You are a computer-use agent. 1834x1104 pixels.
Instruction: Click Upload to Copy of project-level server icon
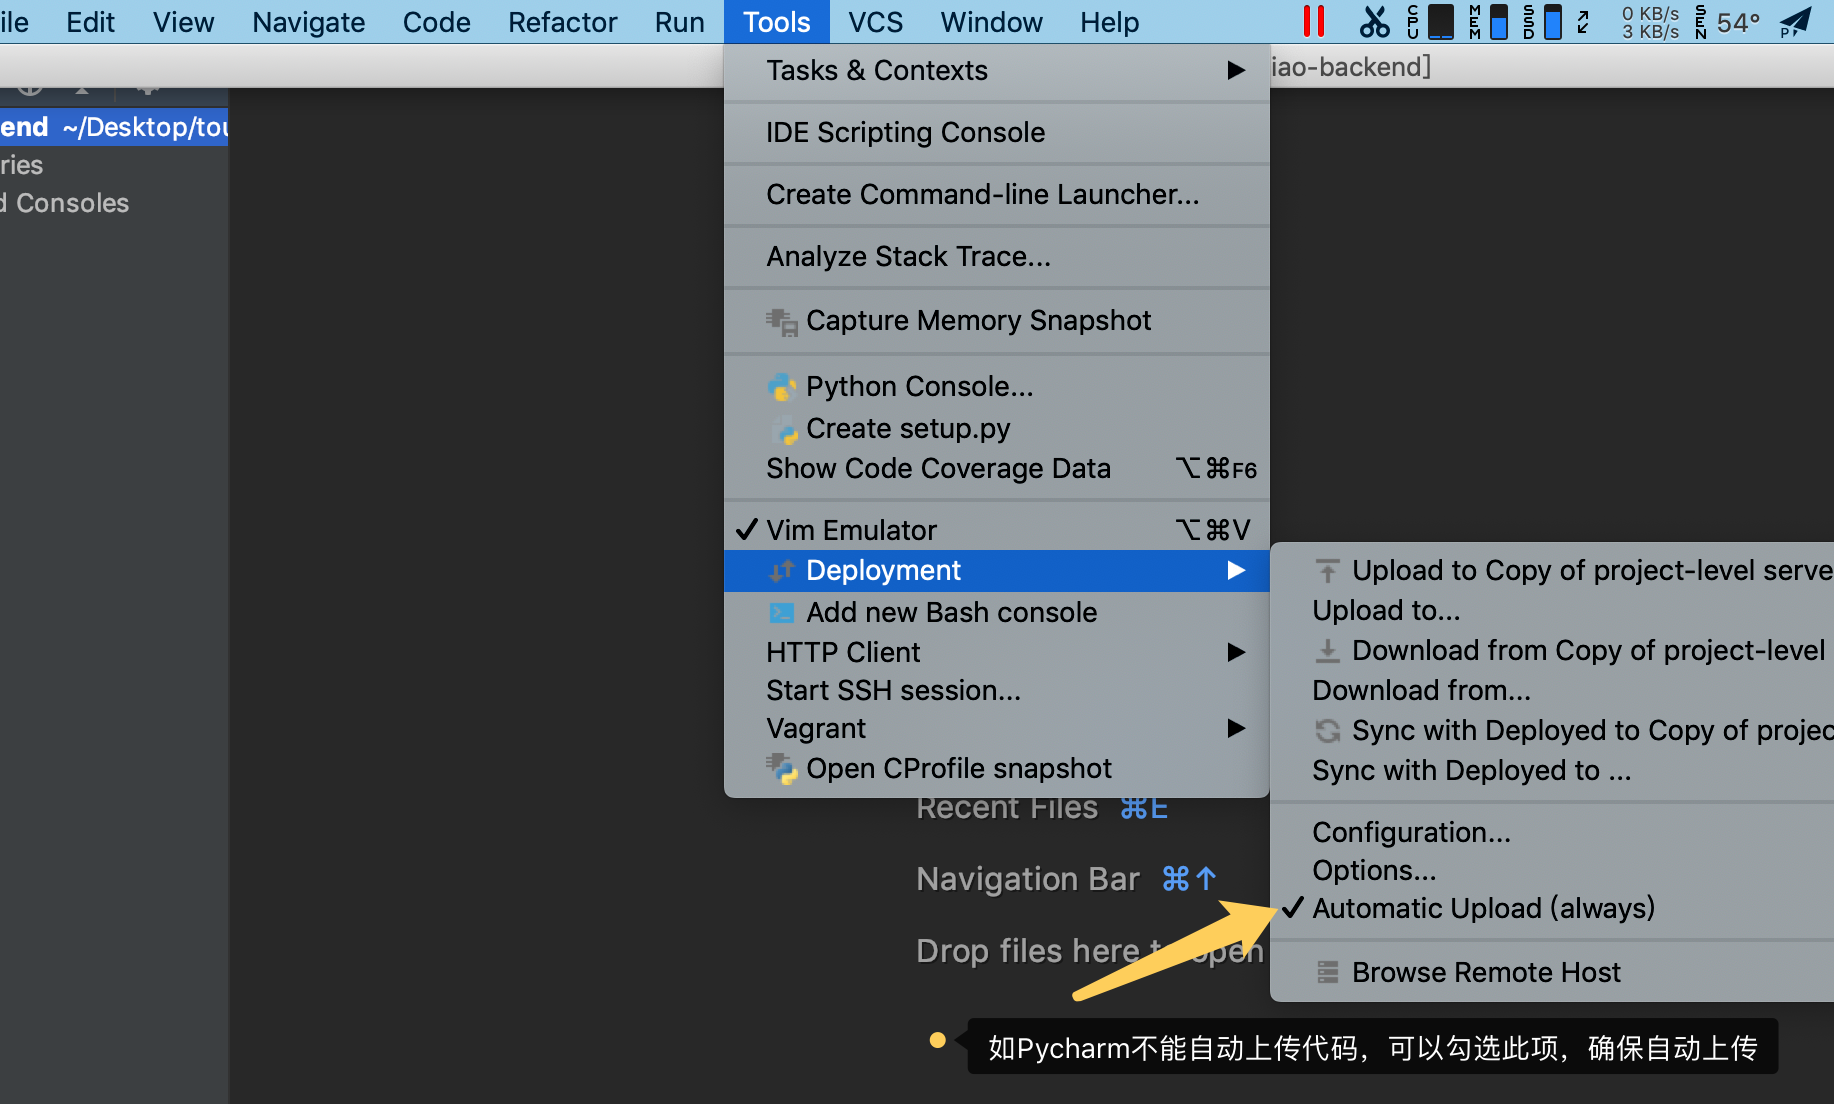[1327, 571]
